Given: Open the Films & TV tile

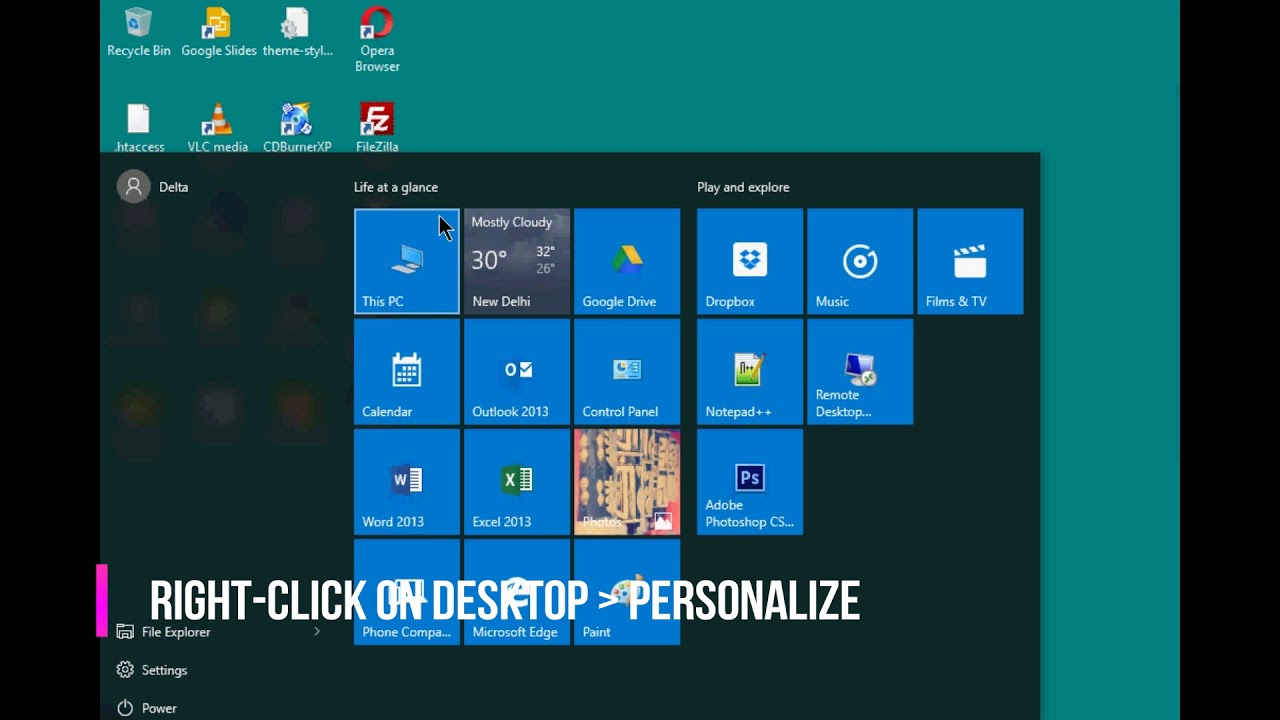Looking at the screenshot, I should [969, 261].
